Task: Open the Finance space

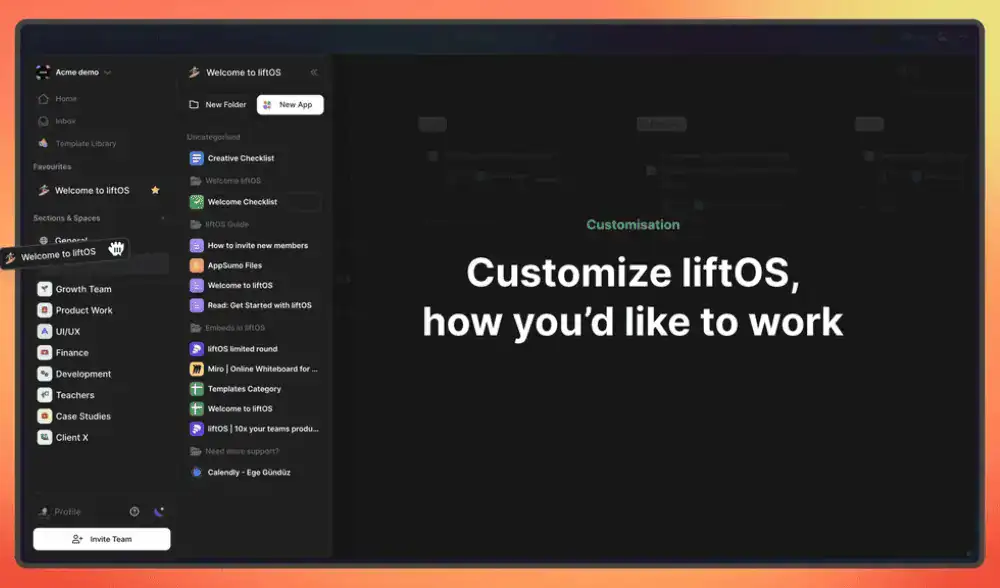Action: point(72,353)
